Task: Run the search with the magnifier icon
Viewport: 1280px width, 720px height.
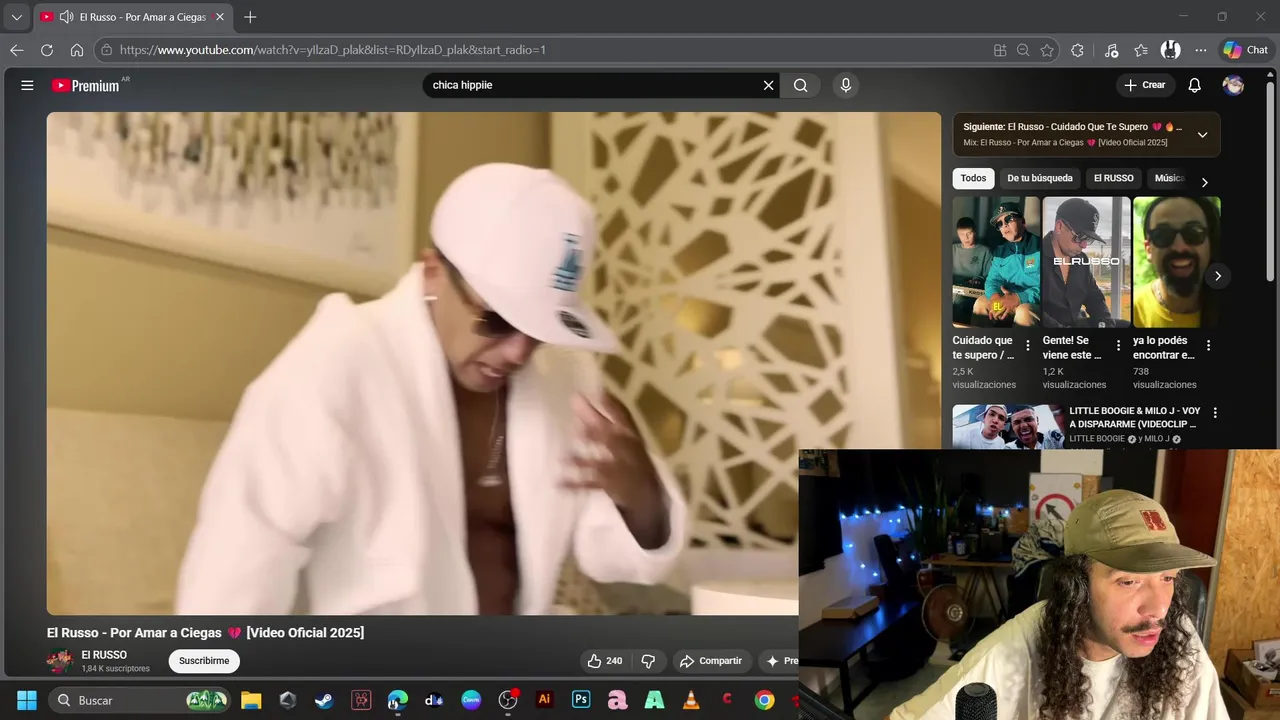Action: 800,85
